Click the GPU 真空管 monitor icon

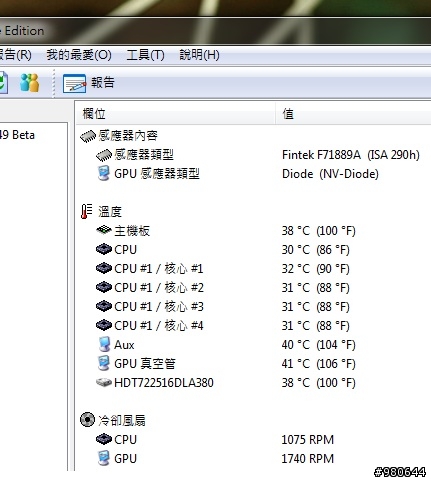coord(104,363)
